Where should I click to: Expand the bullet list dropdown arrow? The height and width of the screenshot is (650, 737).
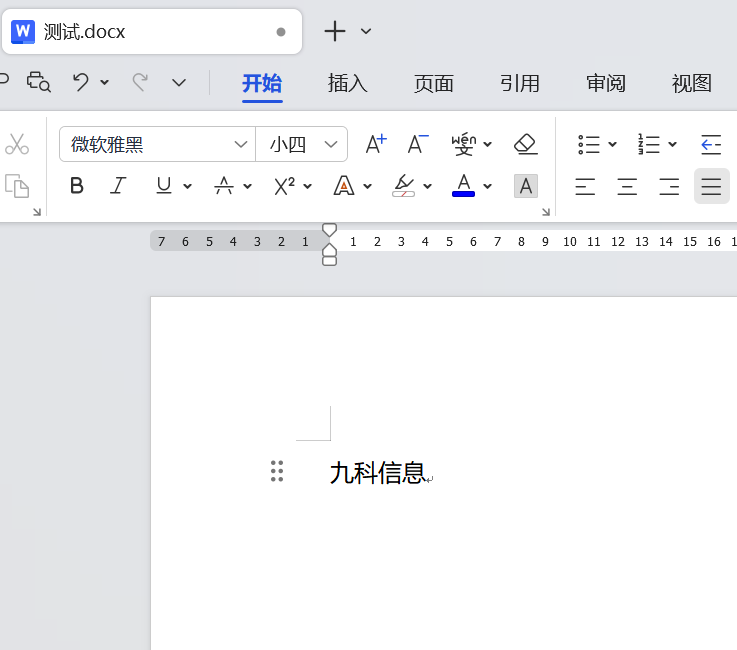[x=613, y=144]
